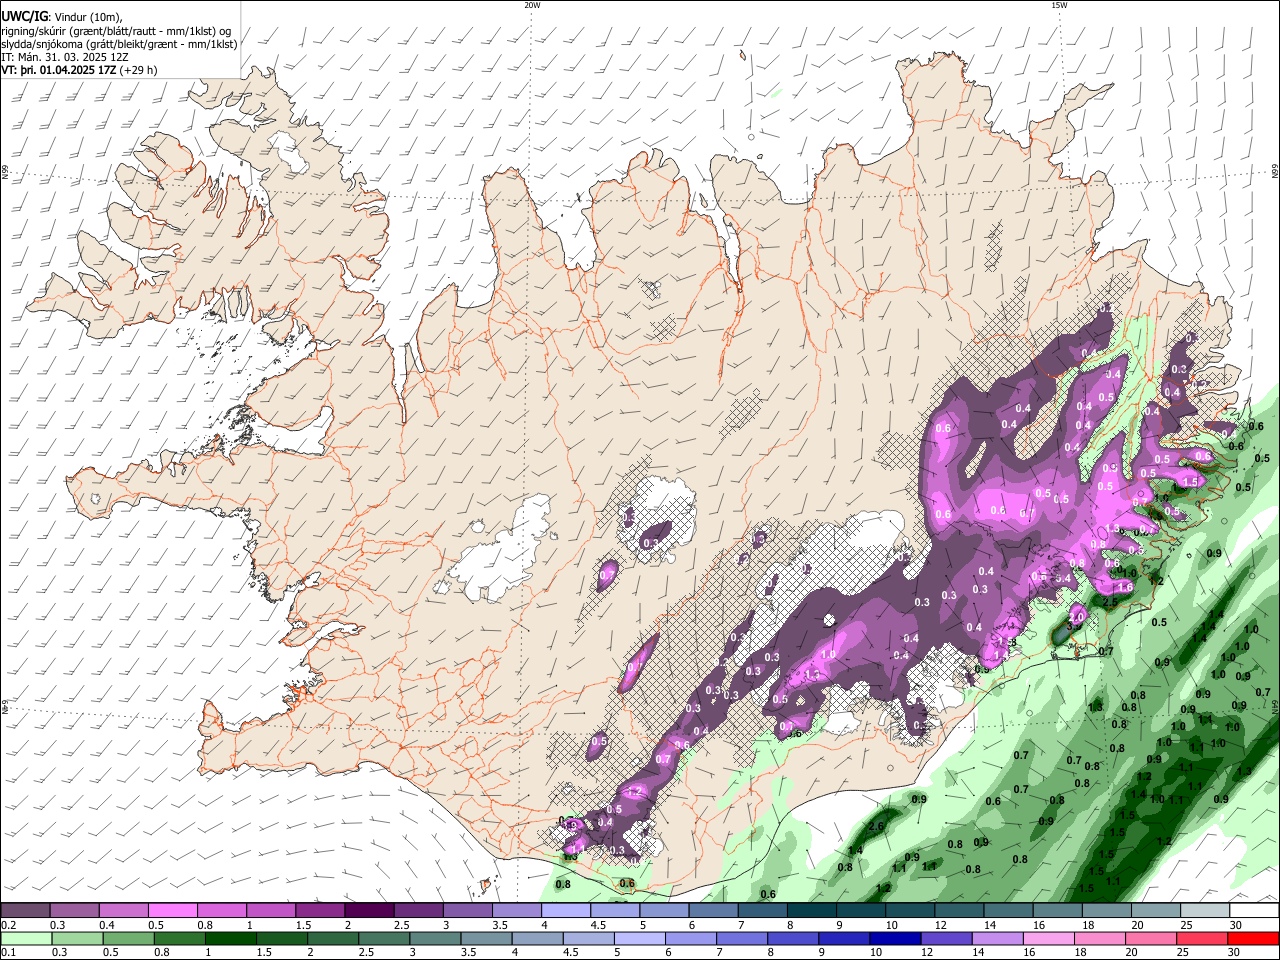
Task: Select the snow legend swatch between 0.3 and 0.4
Action: pyautogui.click(x=74, y=910)
